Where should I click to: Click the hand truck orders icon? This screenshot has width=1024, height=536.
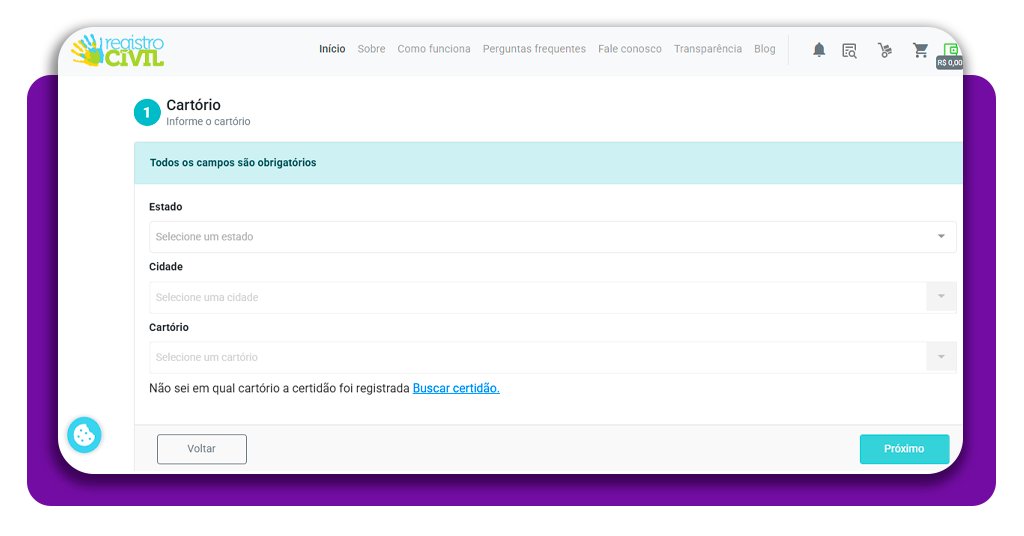(885, 50)
